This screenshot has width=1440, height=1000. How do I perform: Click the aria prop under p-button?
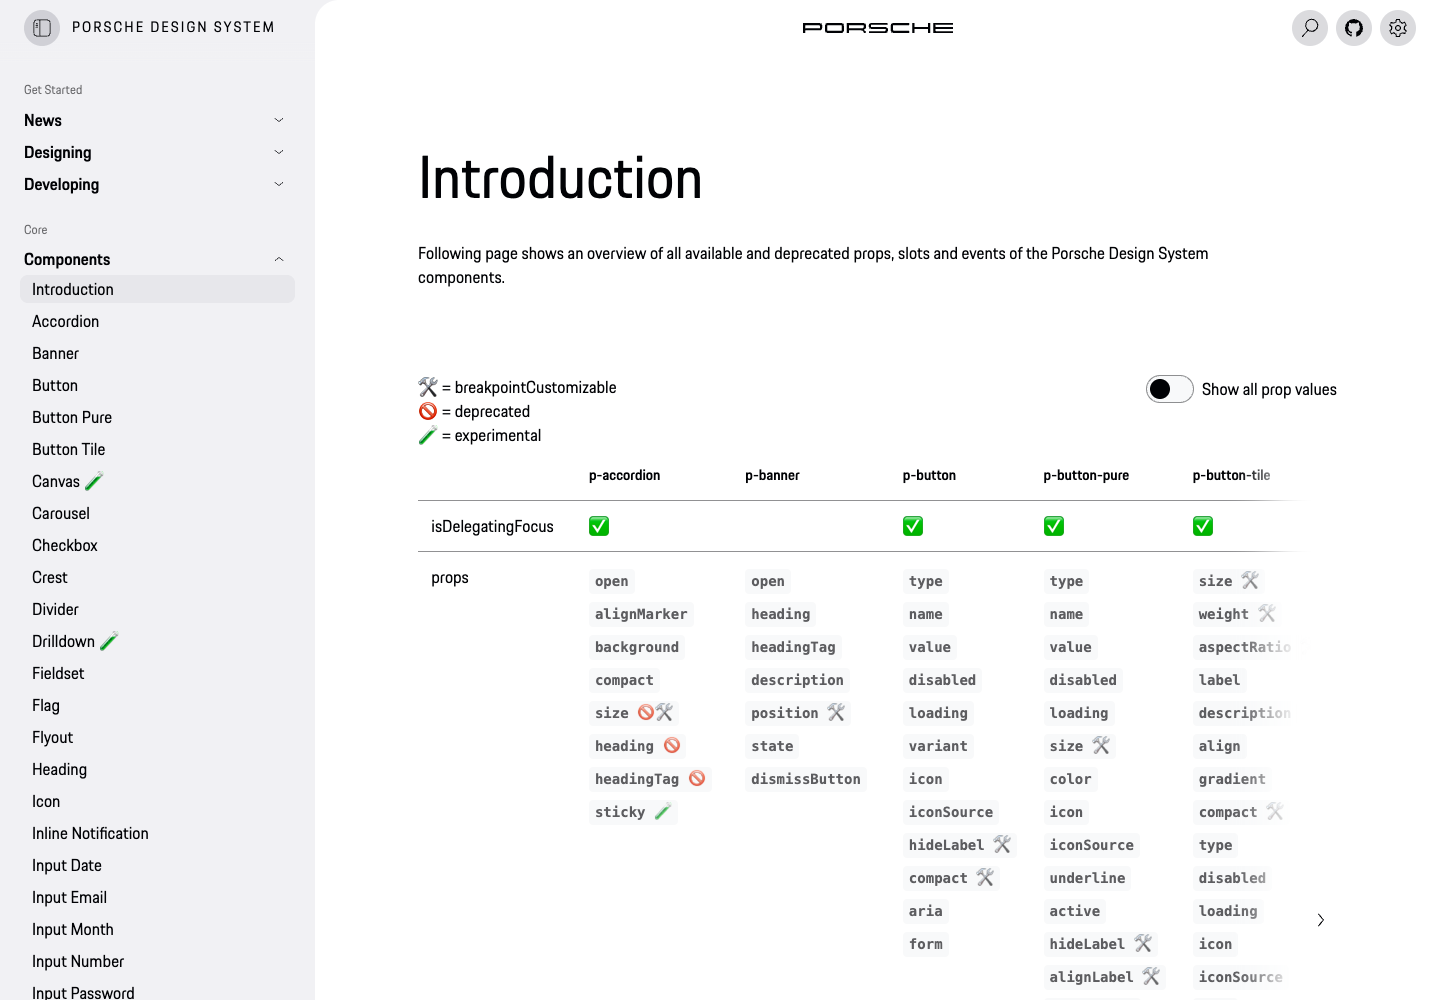[926, 911]
